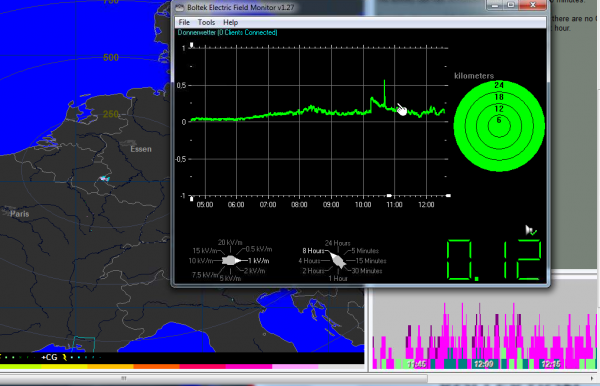The height and width of the screenshot is (386, 600).
Task: Set field scale to 20 kV/m
Action: tap(230, 243)
